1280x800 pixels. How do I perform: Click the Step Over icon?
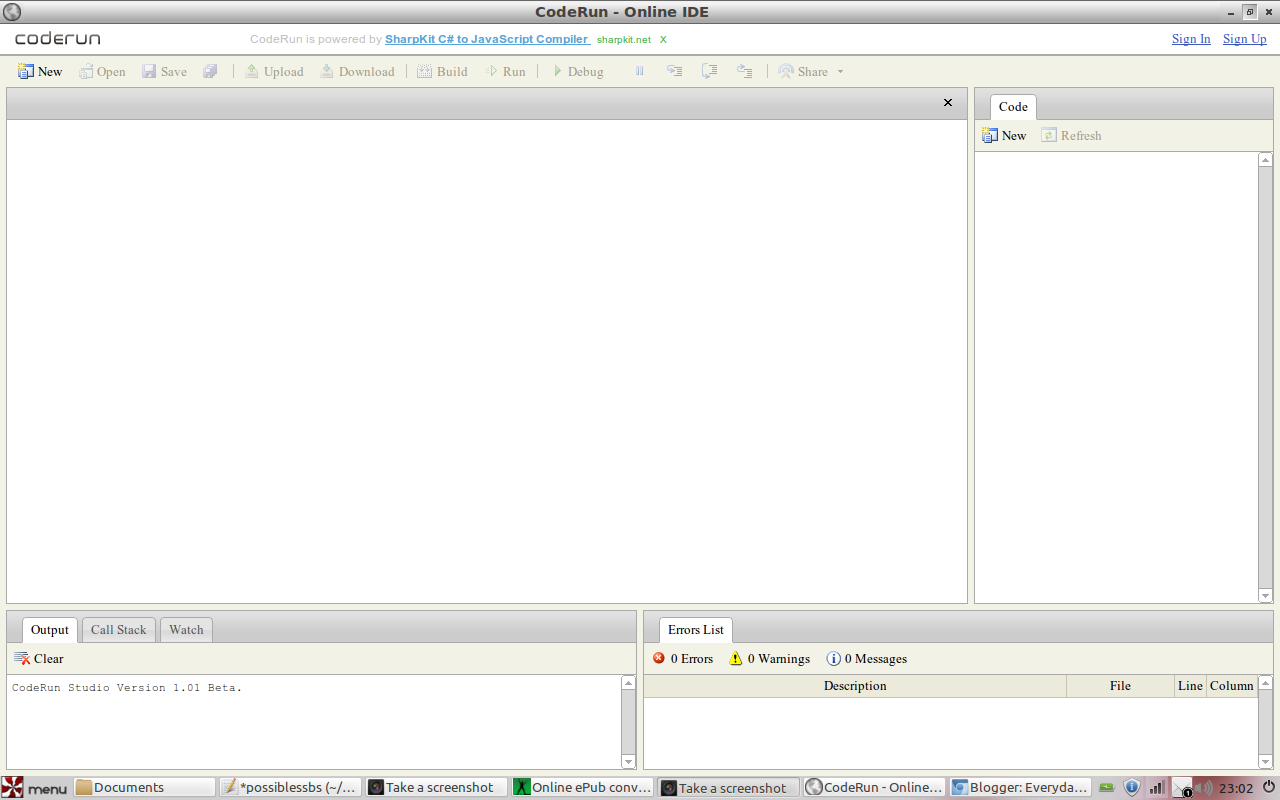point(710,71)
